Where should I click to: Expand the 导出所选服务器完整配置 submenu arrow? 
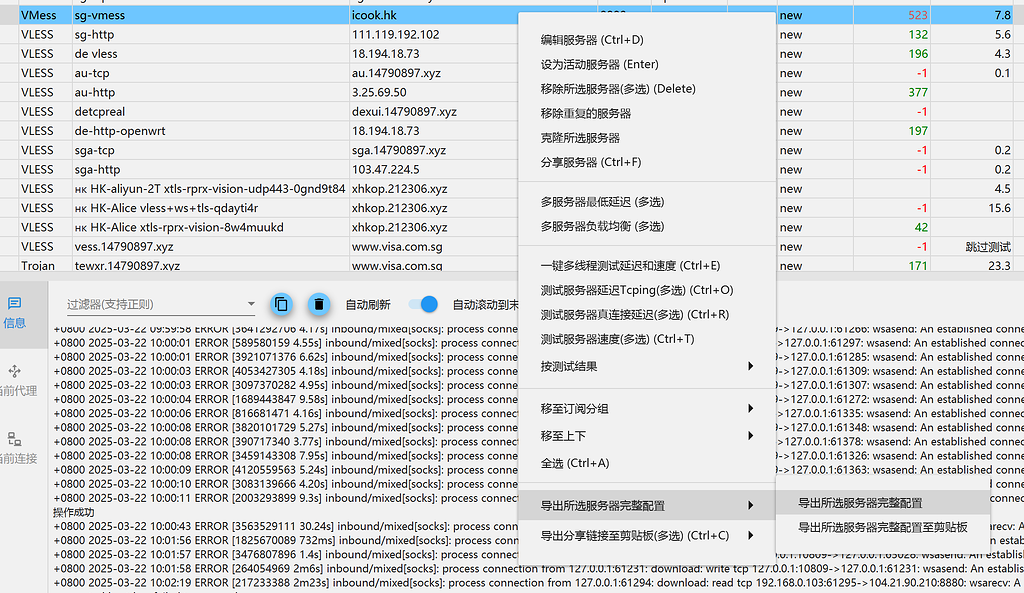[750, 505]
